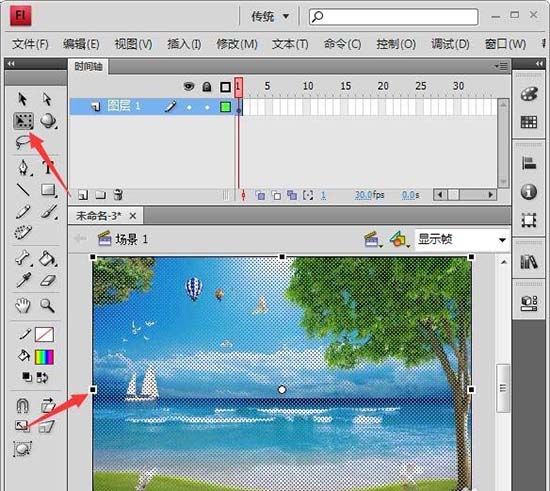
Task: Open the 编辑(E) menu
Action: click(x=81, y=44)
